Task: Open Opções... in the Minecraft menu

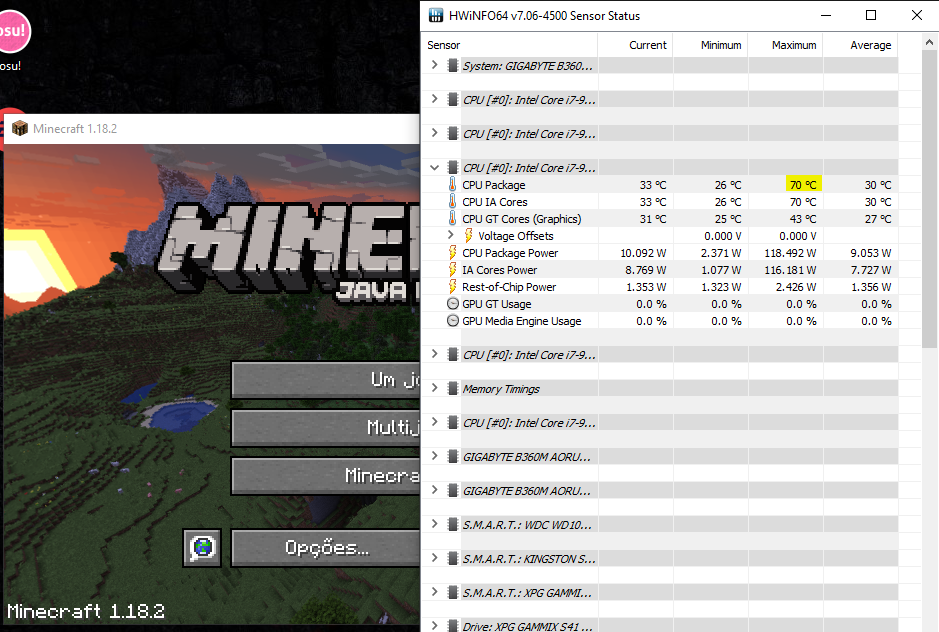Action: 326,548
